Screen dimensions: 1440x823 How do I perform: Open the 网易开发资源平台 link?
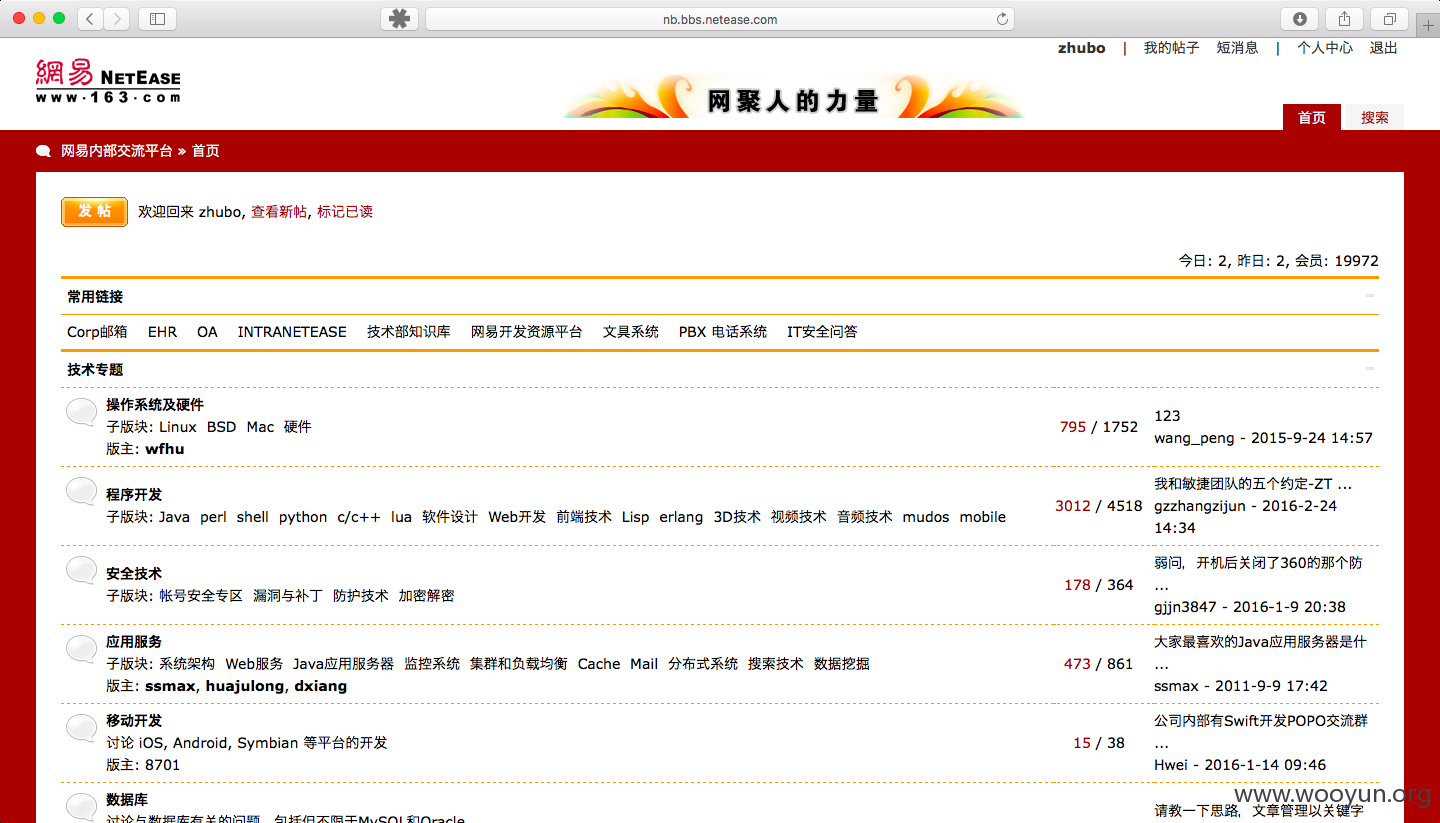(527, 332)
